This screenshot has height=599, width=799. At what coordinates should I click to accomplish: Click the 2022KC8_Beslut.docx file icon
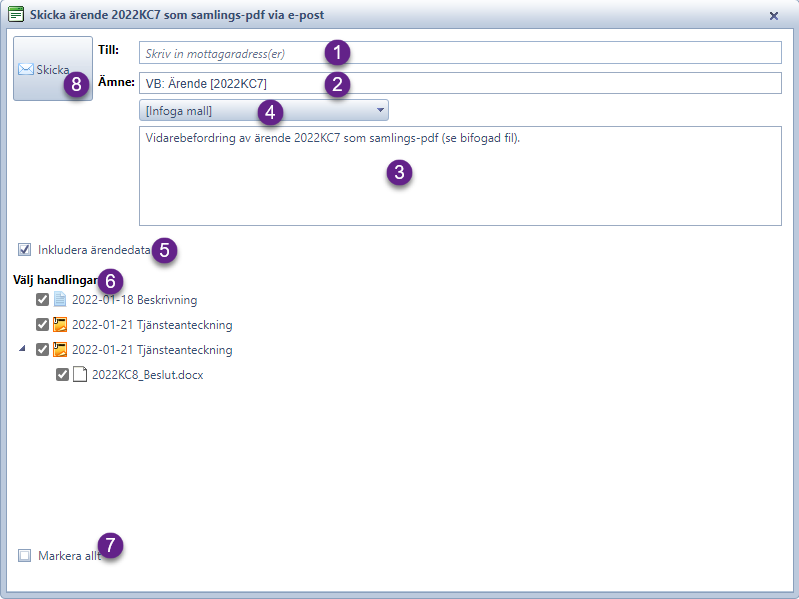point(80,374)
